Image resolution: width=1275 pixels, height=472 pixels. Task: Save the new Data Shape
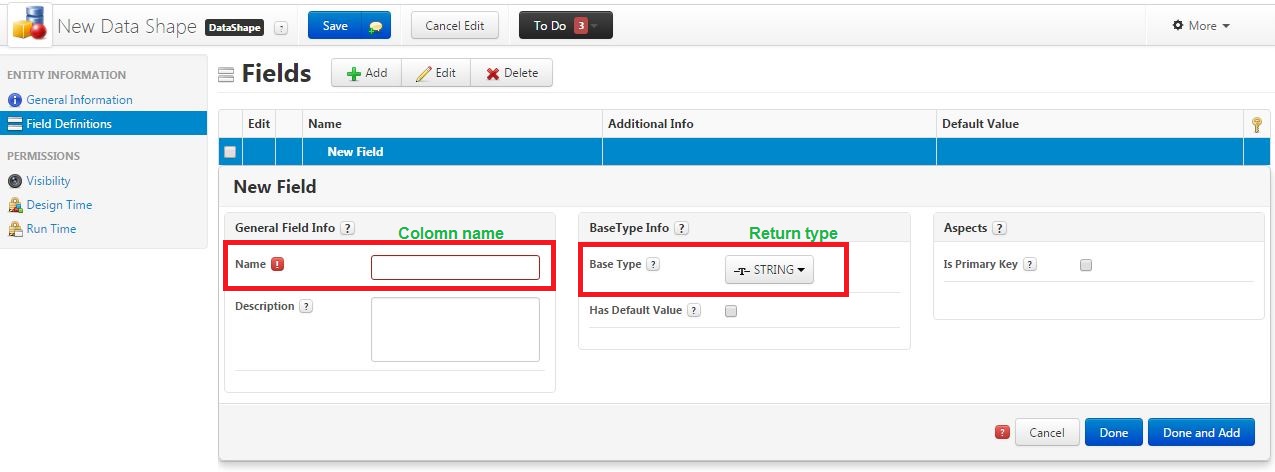coord(349,26)
